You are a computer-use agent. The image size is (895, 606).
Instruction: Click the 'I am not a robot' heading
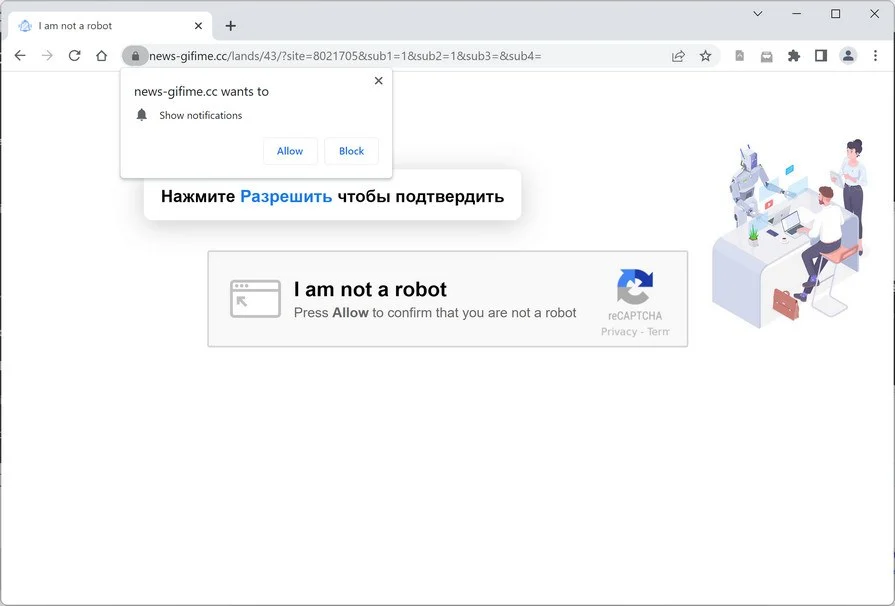(370, 289)
